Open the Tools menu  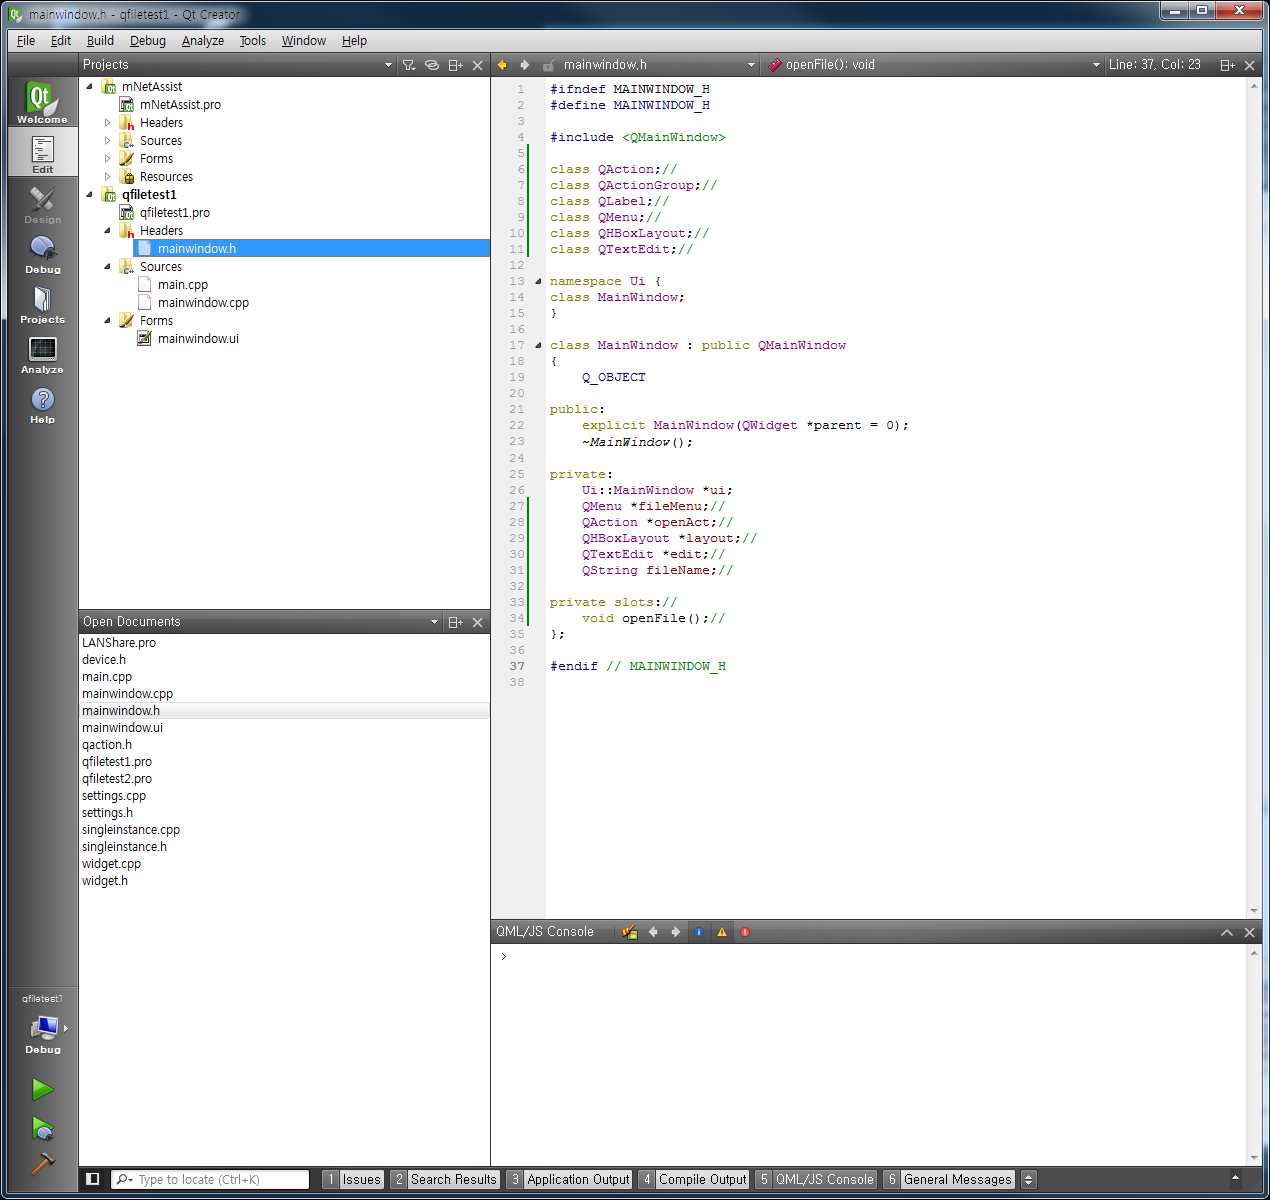[252, 41]
